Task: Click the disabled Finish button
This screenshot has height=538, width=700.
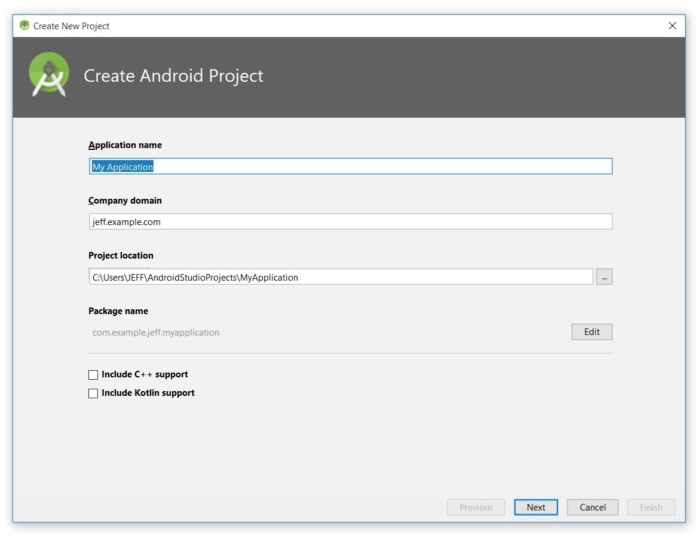Action: [651, 507]
